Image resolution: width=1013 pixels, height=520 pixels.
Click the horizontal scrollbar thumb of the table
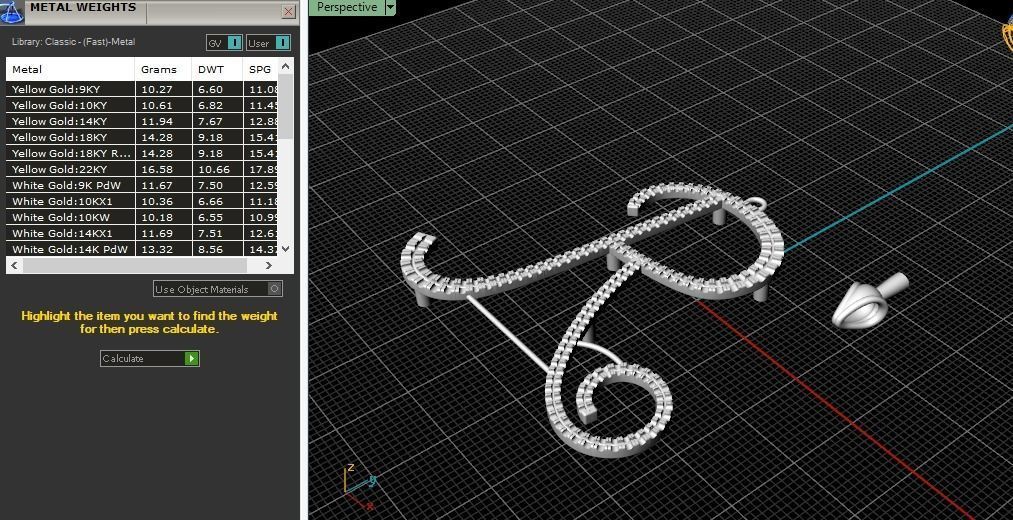[134, 265]
